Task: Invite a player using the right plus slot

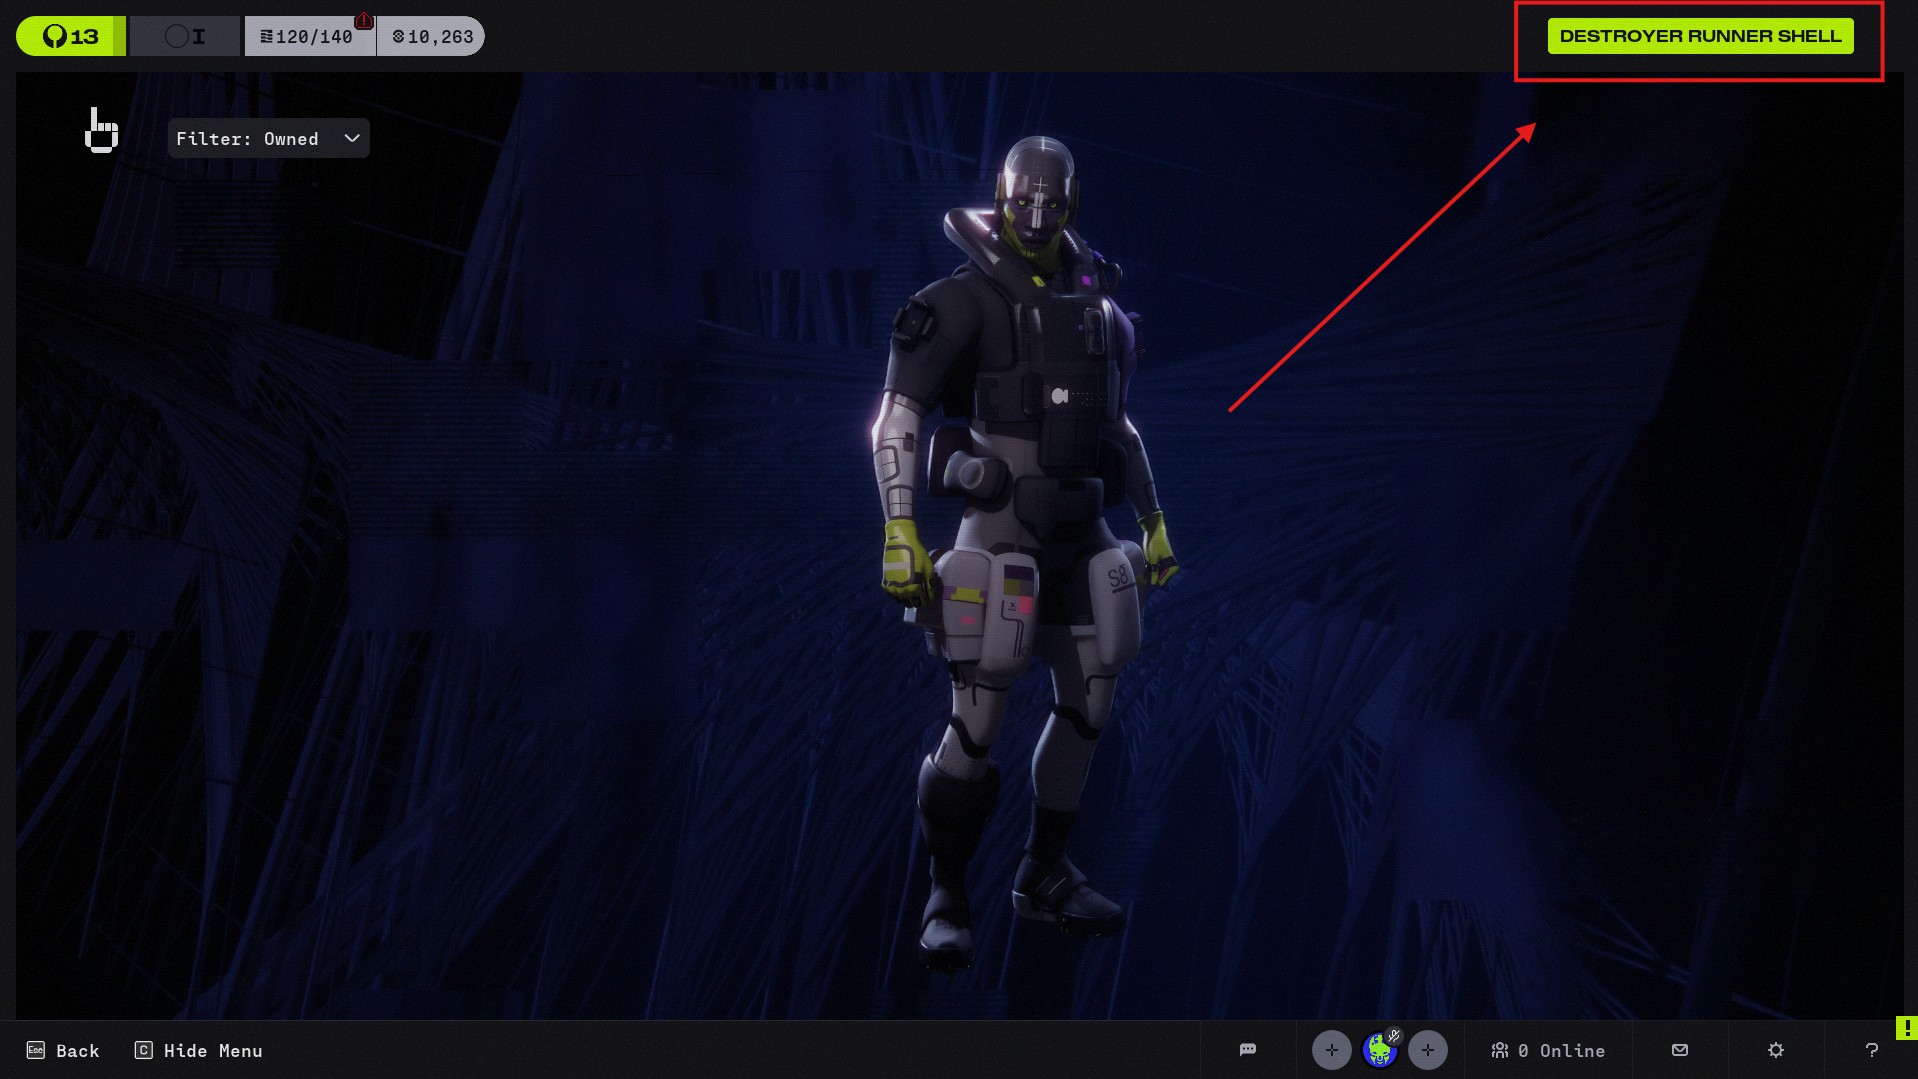Action: click(x=1427, y=1050)
